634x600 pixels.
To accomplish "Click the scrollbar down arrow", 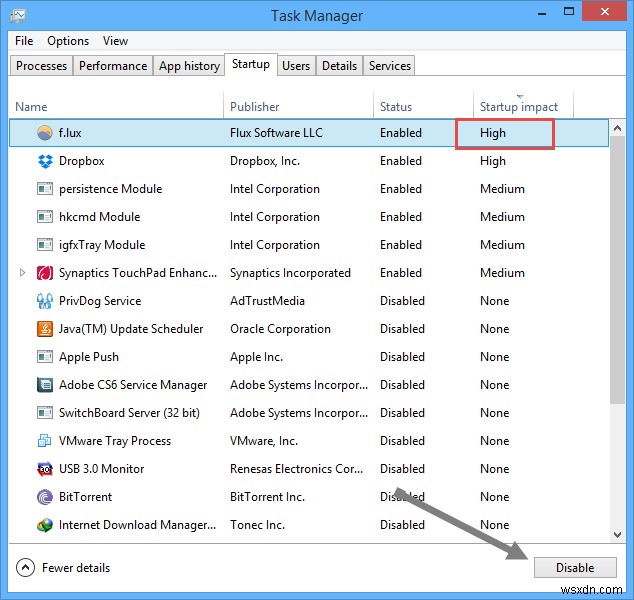I will point(617,535).
